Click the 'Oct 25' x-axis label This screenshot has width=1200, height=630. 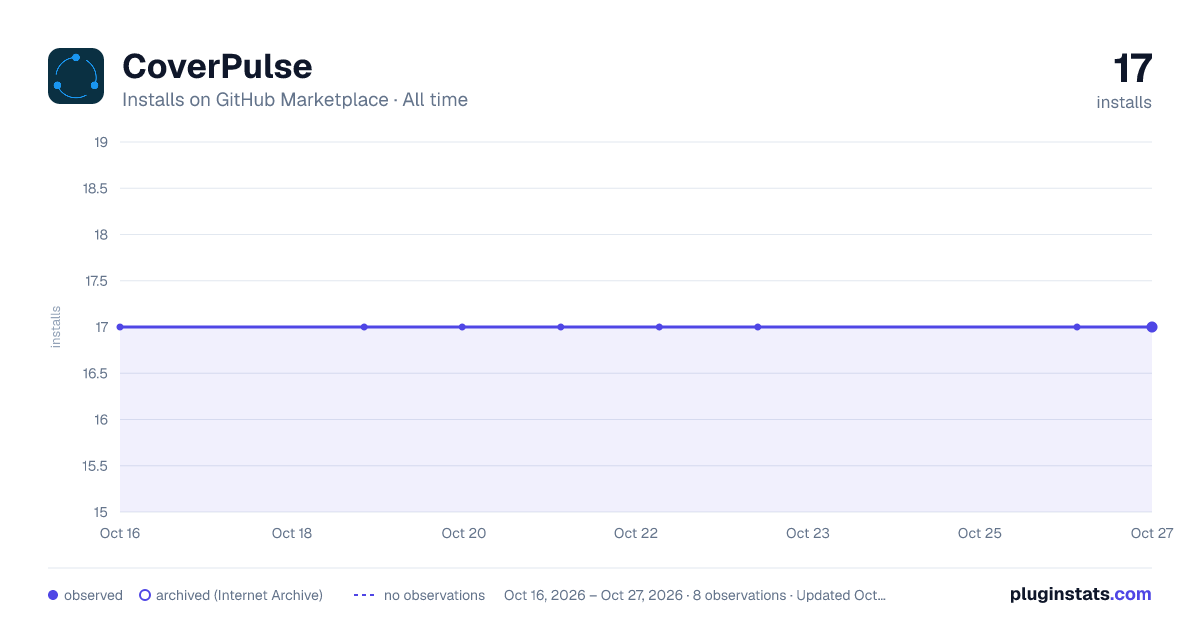click(980, 533)
